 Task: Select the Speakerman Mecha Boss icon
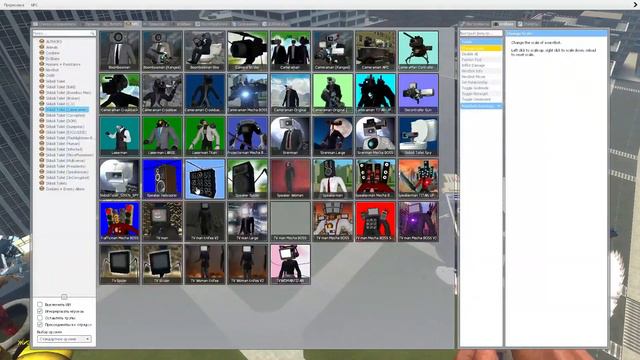(376, 179)
